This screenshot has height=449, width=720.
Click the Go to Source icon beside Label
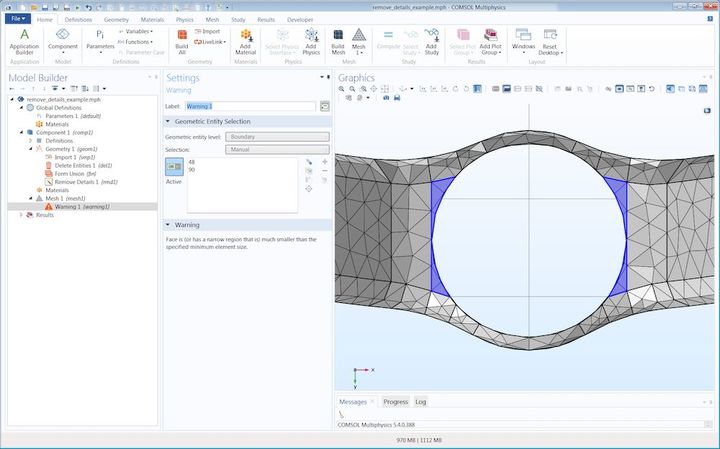coord(325,106)
